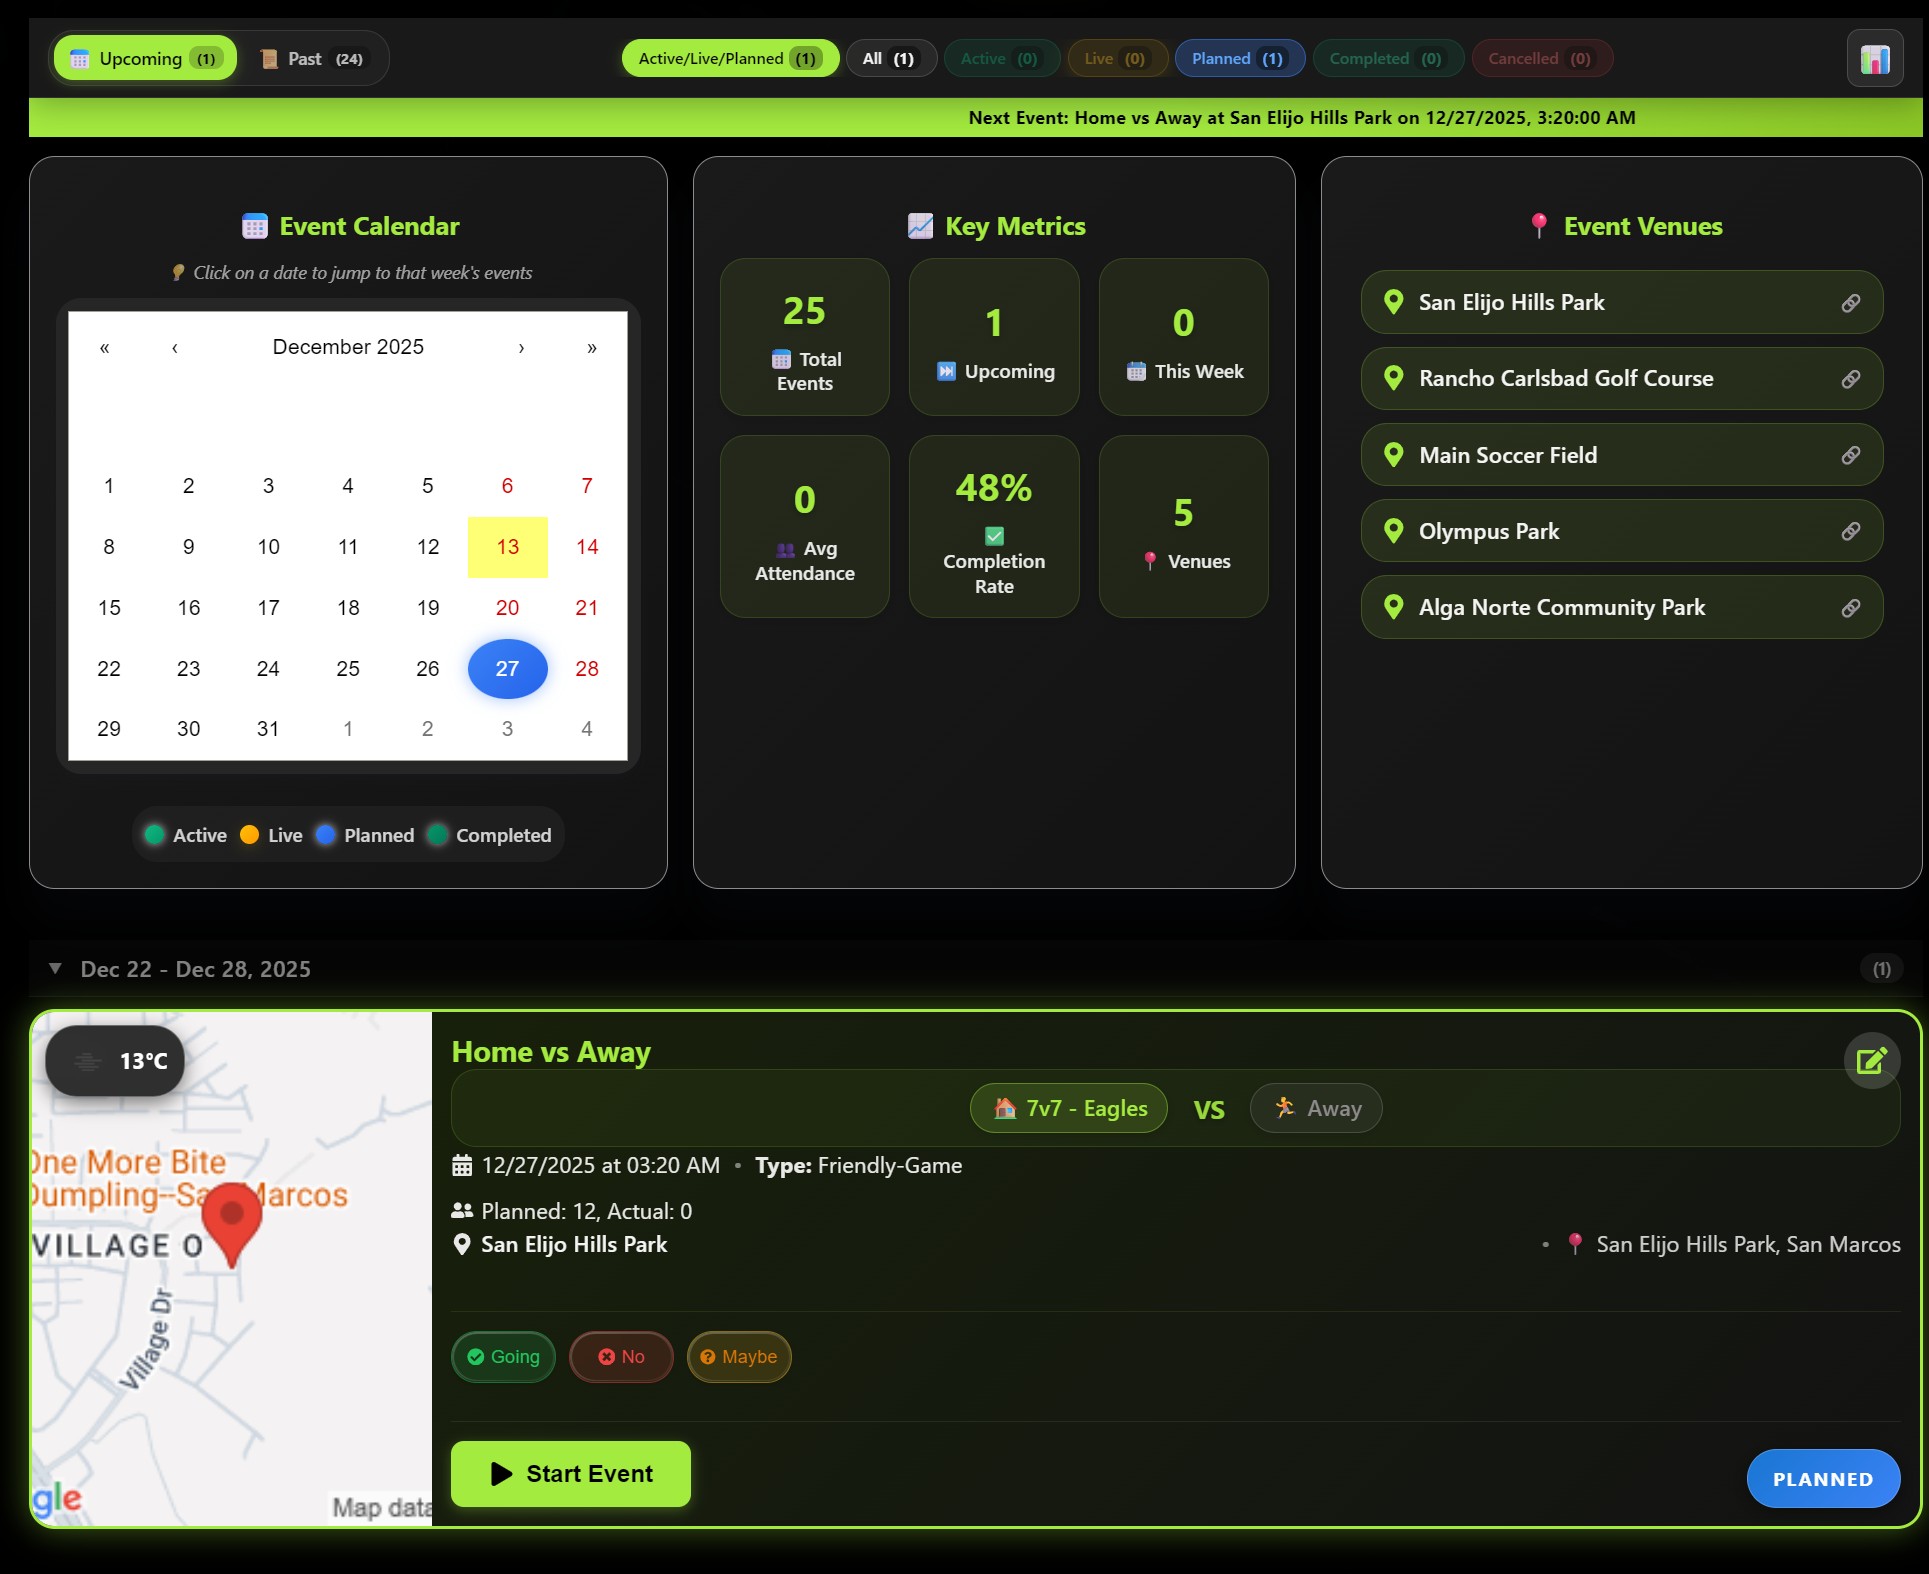The image size is (1929, 1574).
Task: Click the location pin icon for Main Soccer Field
Action: [x=1394, y=454]
